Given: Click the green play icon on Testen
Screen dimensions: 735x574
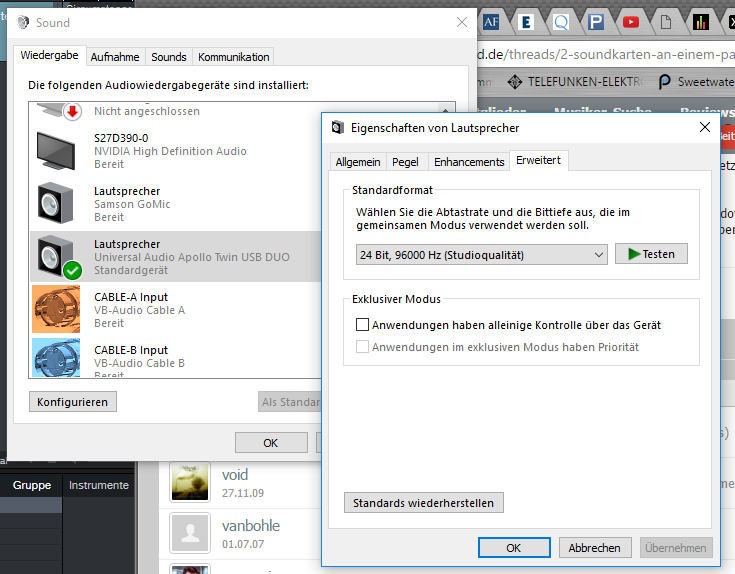Looking at the screenshot, I should point(634,254).
